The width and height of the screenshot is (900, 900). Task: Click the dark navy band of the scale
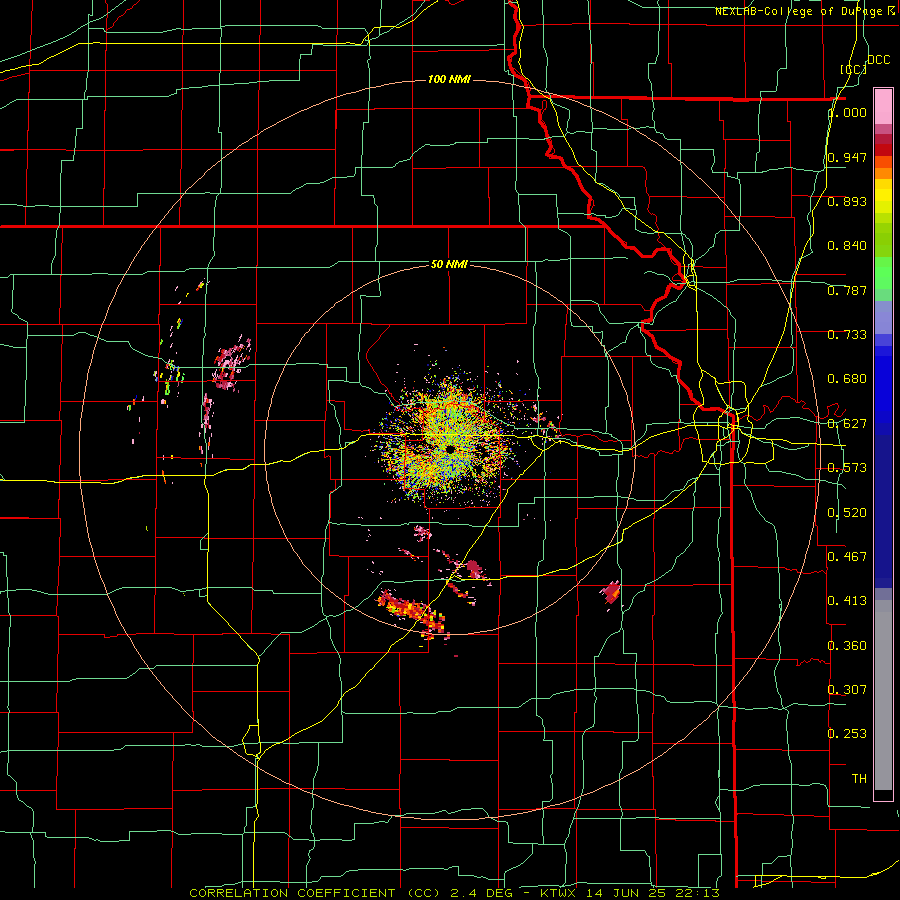tap(883, 511)
